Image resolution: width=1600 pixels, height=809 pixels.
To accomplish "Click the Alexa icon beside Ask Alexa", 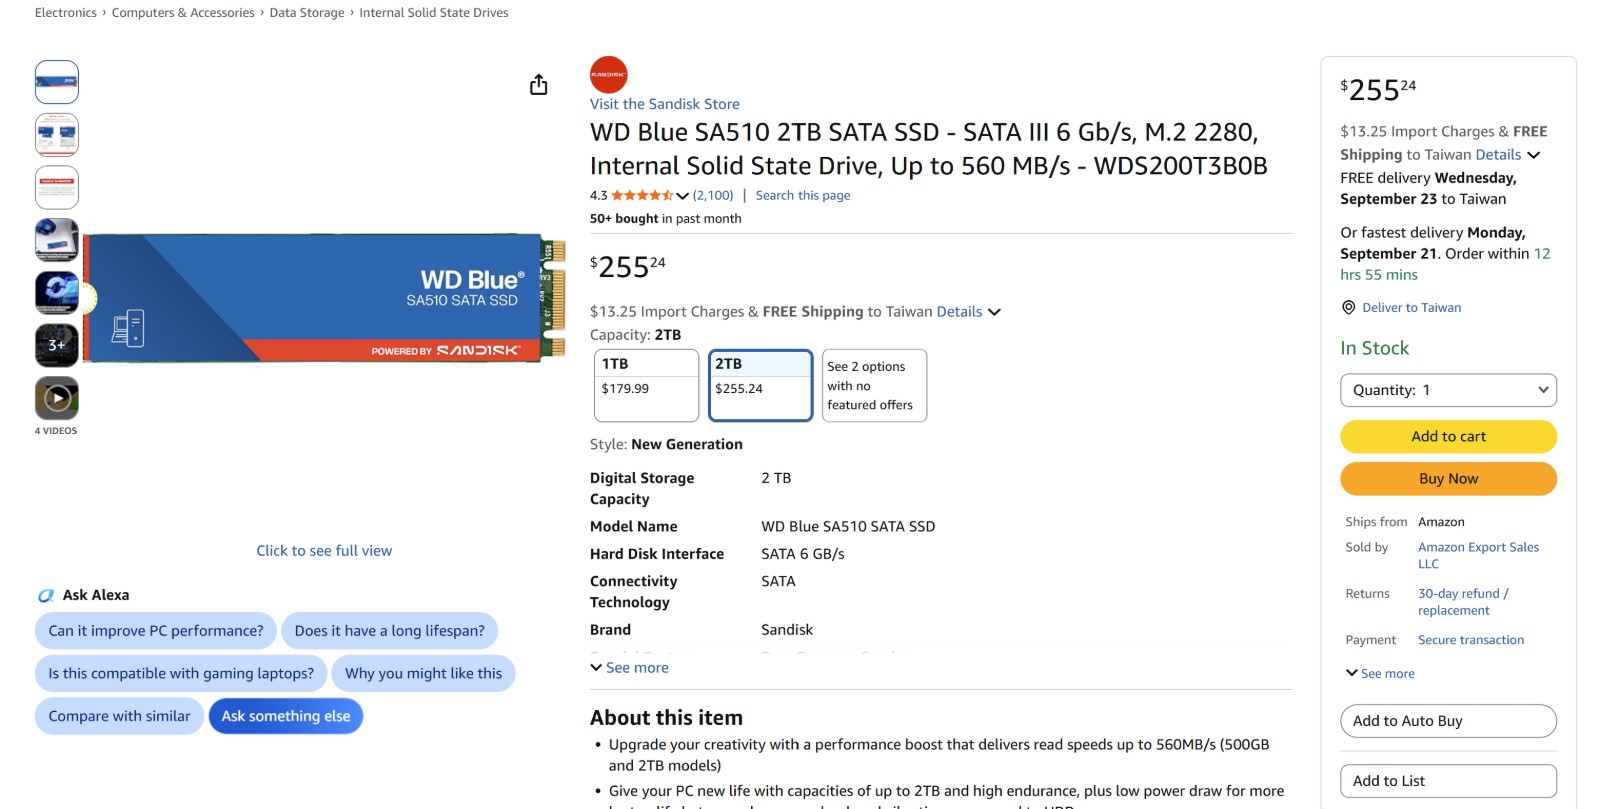I will coord(46,596).
